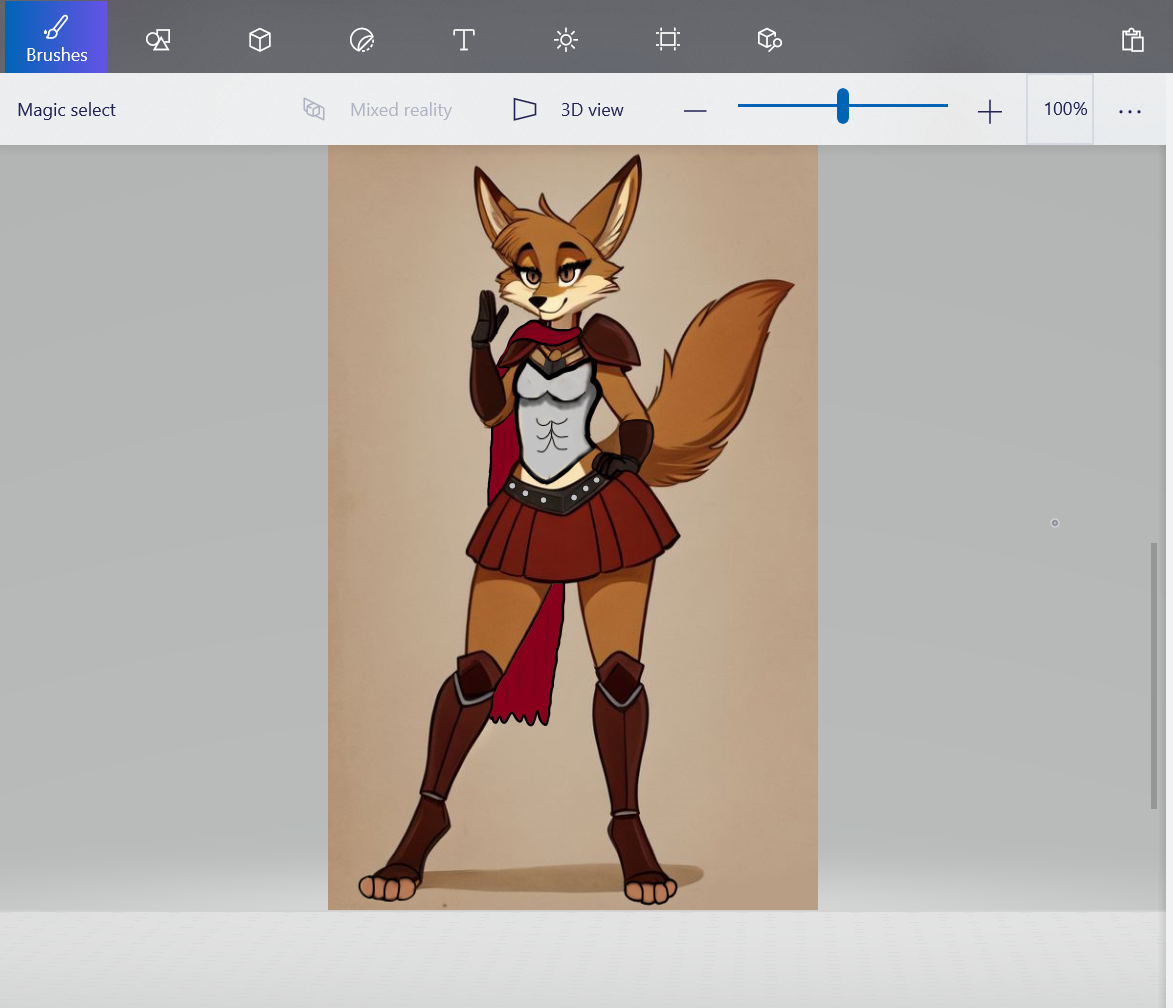1173x1008 pixels.
Task: Open the 3D shapes tool
Action: (260, 39)
